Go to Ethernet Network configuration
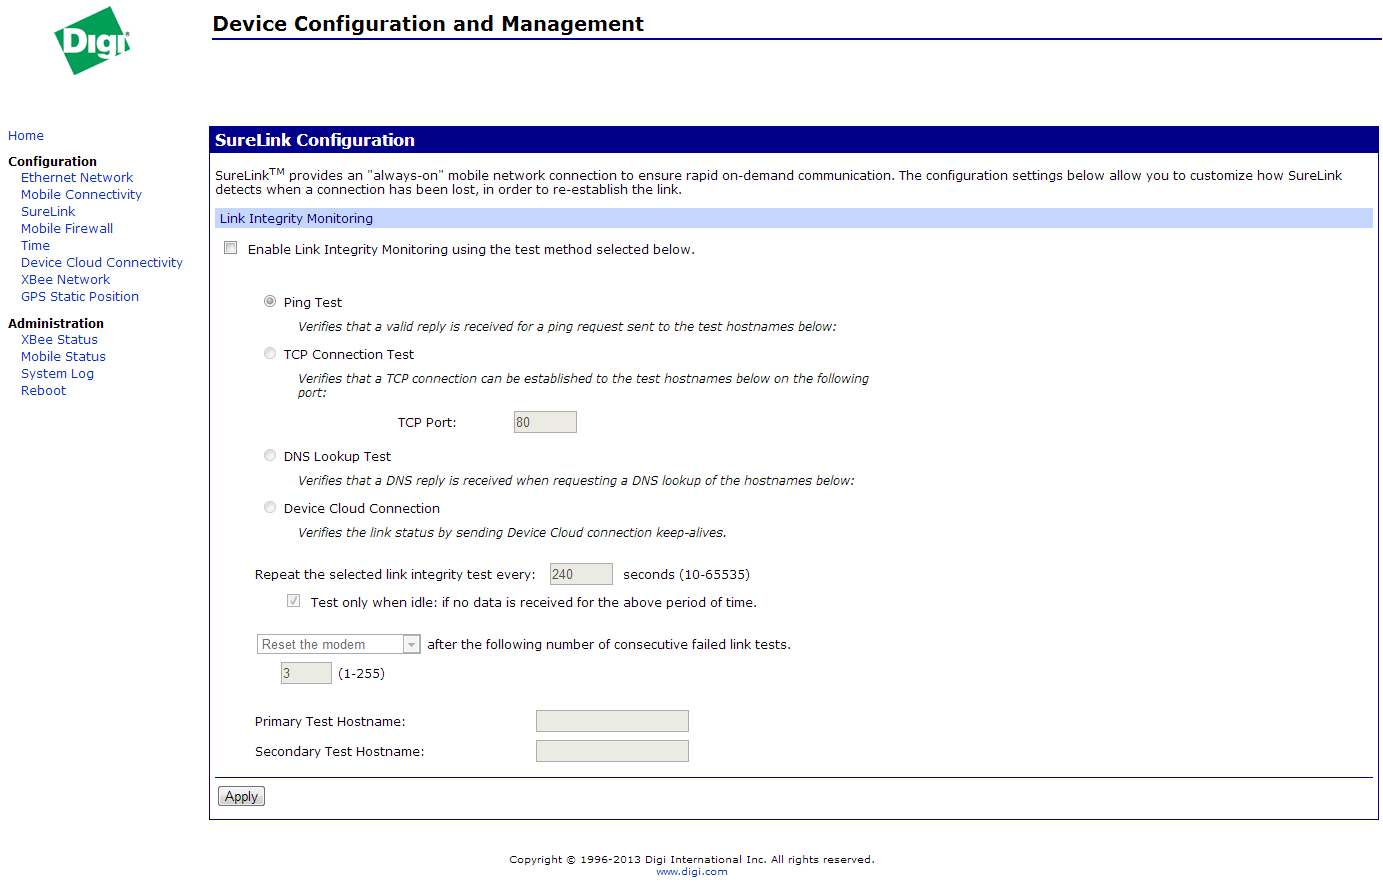This screenshot has height=893, width=1383. click(x=77, y=178)
